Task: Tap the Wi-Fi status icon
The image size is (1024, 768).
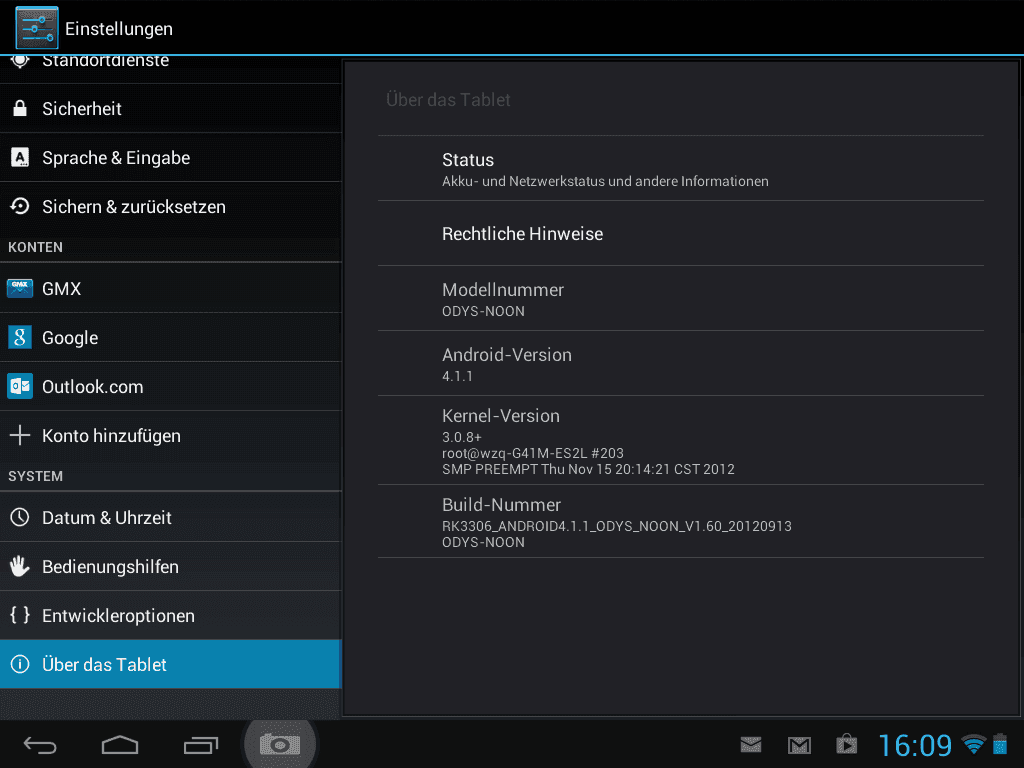Action: pyautogui.click(x=974, y=744)
